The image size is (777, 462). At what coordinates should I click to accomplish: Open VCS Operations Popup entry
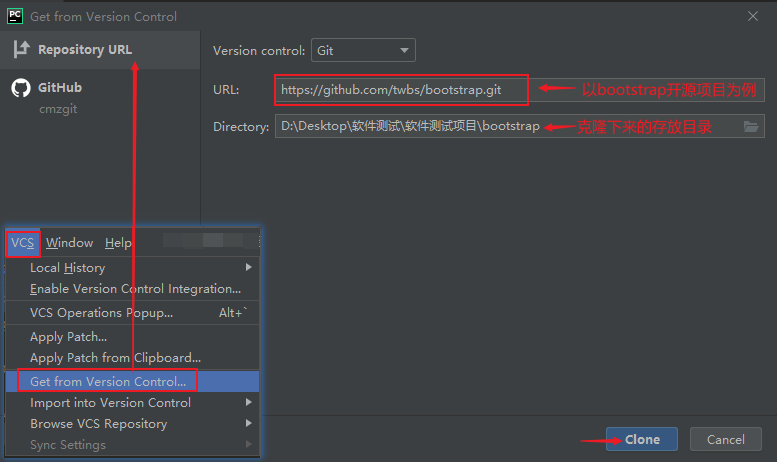pos(132,313)
